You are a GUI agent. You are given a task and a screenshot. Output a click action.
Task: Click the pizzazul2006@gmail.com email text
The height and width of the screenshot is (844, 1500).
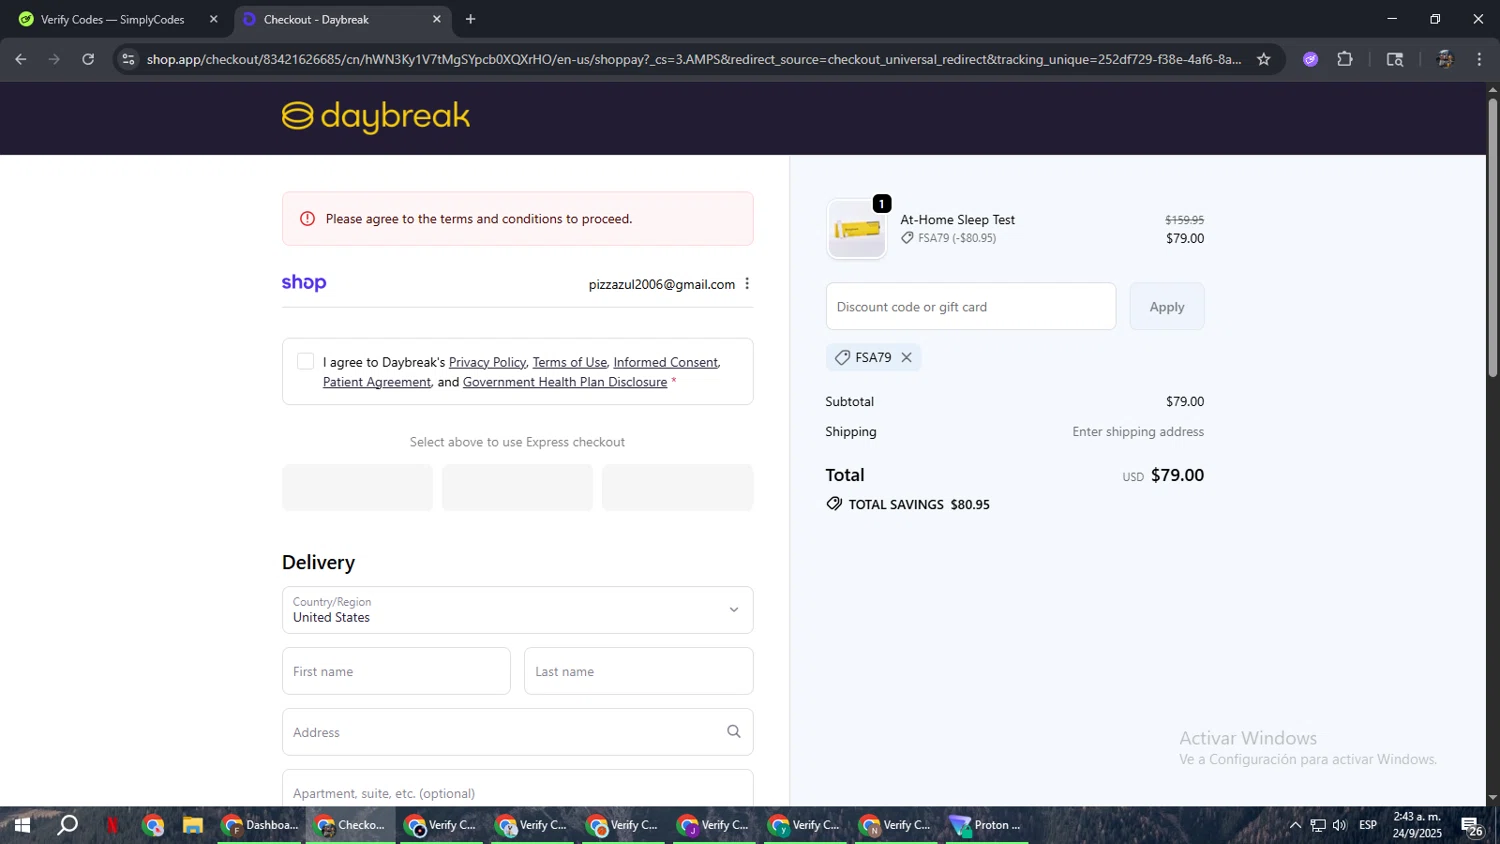pyautogui.click(x=661, y=284)
